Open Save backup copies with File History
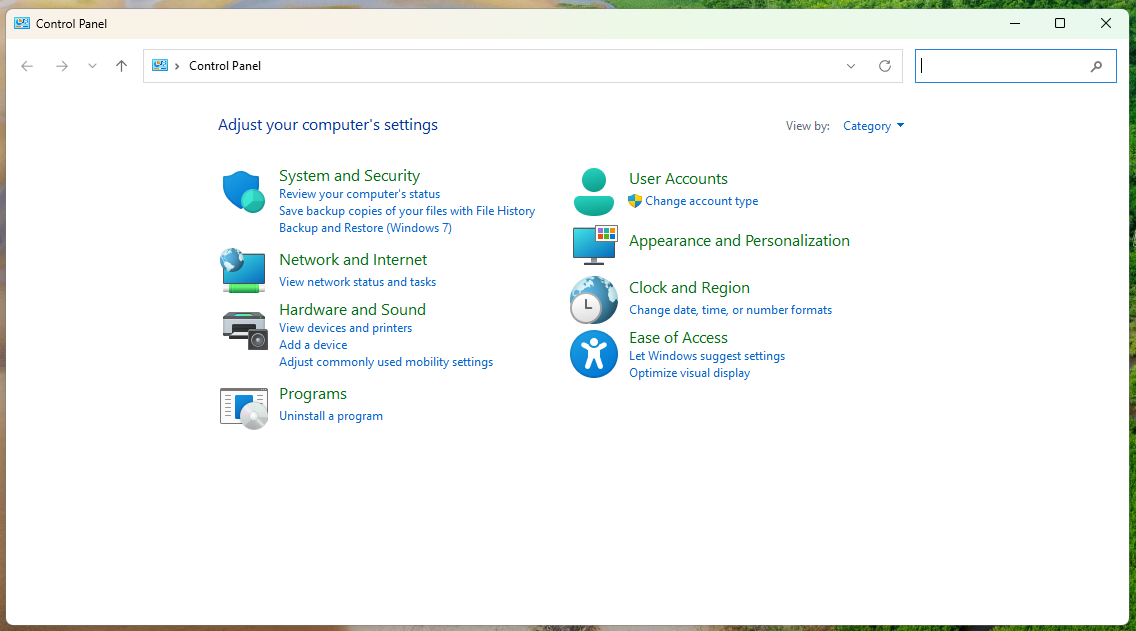Screen dimensions: 1136x631 click(x=407, y=211)
